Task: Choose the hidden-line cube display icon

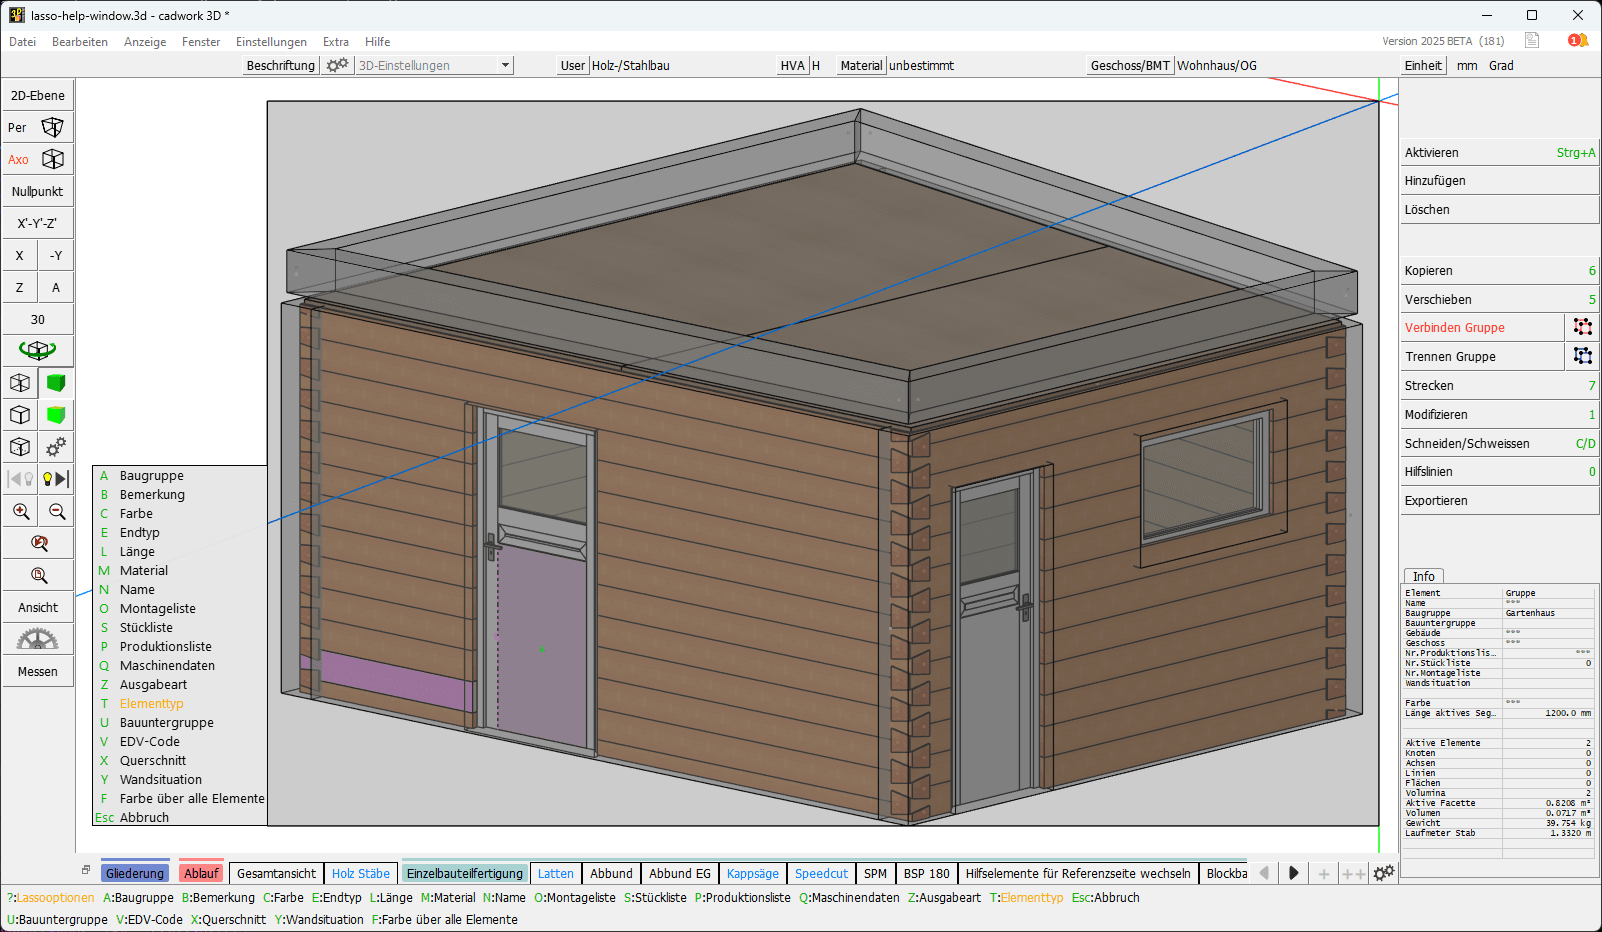Action: tap(20, 415)
